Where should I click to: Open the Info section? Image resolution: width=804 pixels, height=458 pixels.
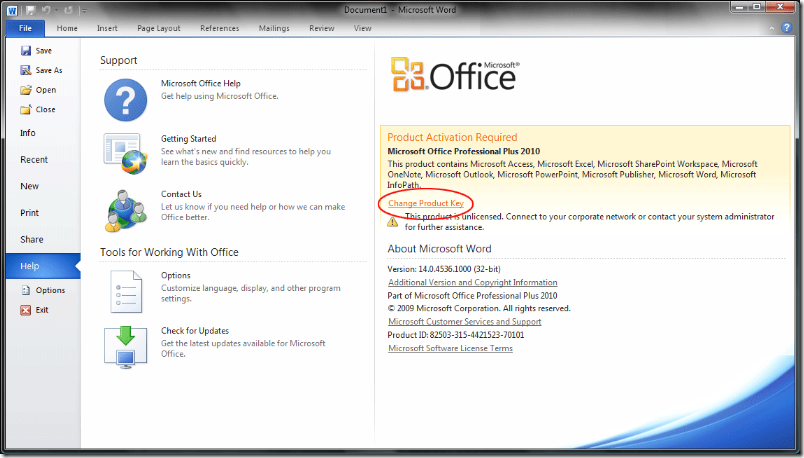pyautogui.click(x=44, y=133)
